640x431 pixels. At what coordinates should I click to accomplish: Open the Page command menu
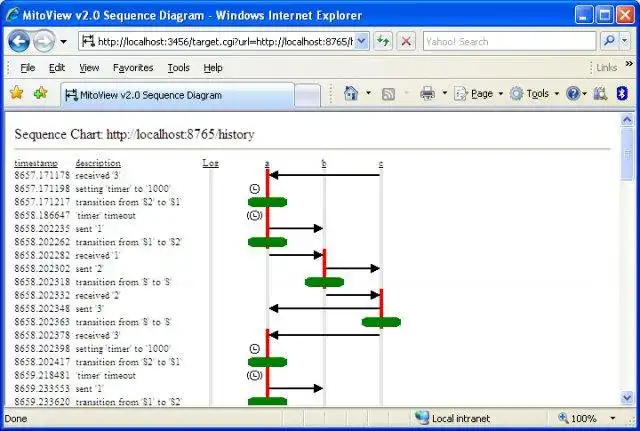point(478,93)
